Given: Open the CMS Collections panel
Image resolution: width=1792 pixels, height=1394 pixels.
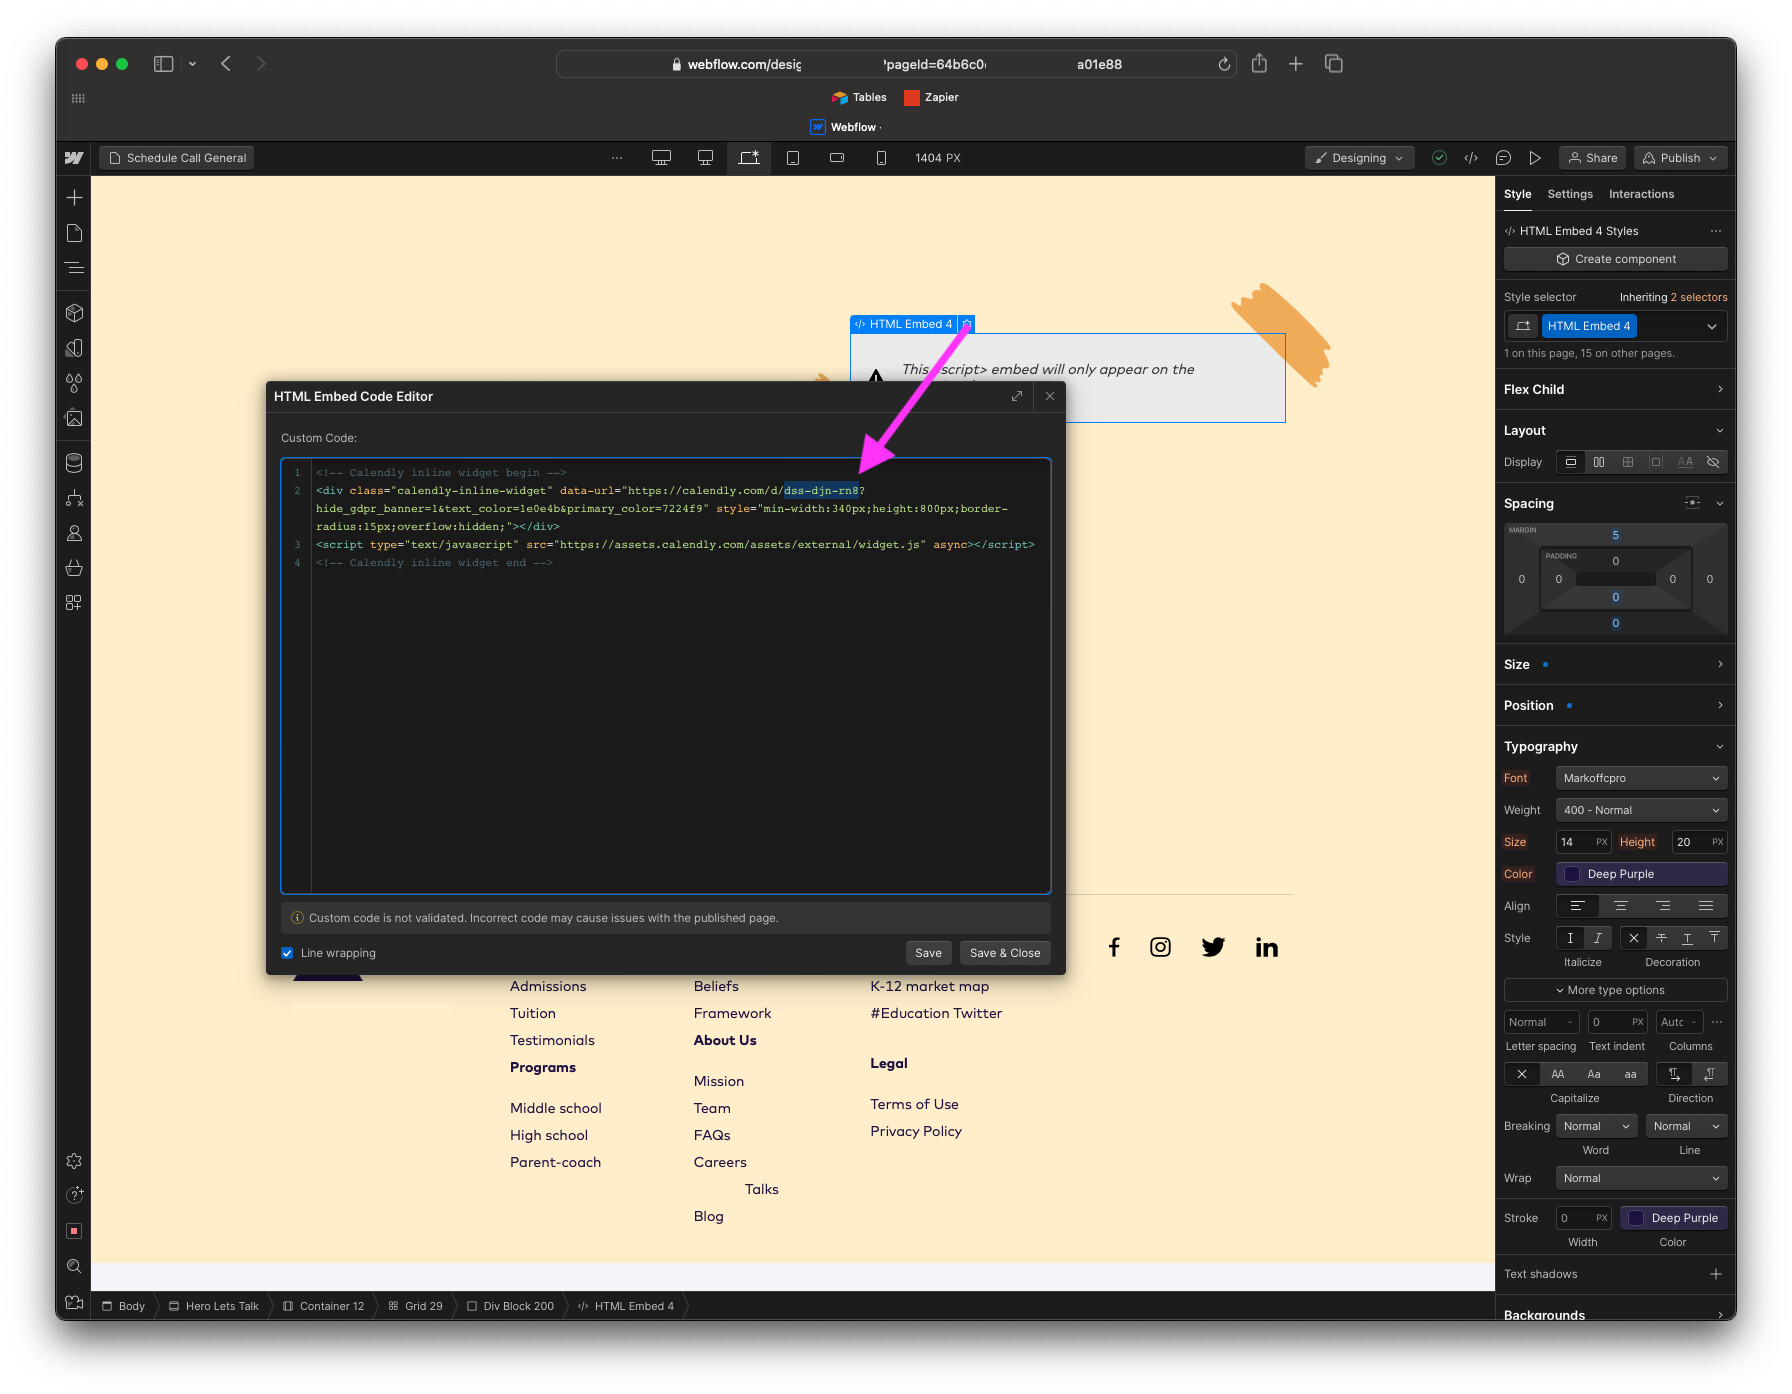Looking at the screenshot, I should (74, 463).
